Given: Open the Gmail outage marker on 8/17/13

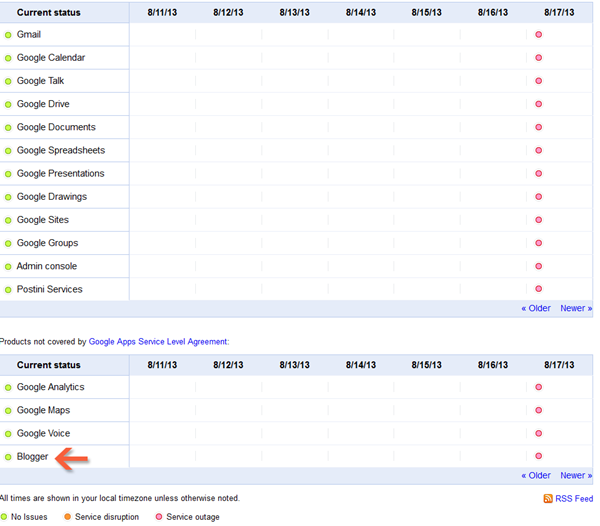Looking at the screenshot, I should point(538,34).
